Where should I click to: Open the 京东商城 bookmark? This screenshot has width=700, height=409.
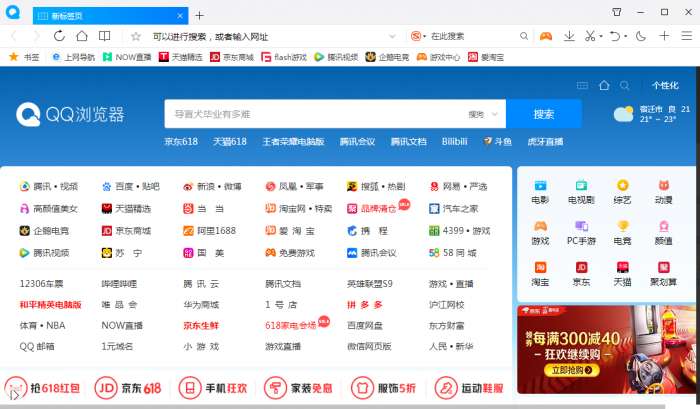click(232, 57)
